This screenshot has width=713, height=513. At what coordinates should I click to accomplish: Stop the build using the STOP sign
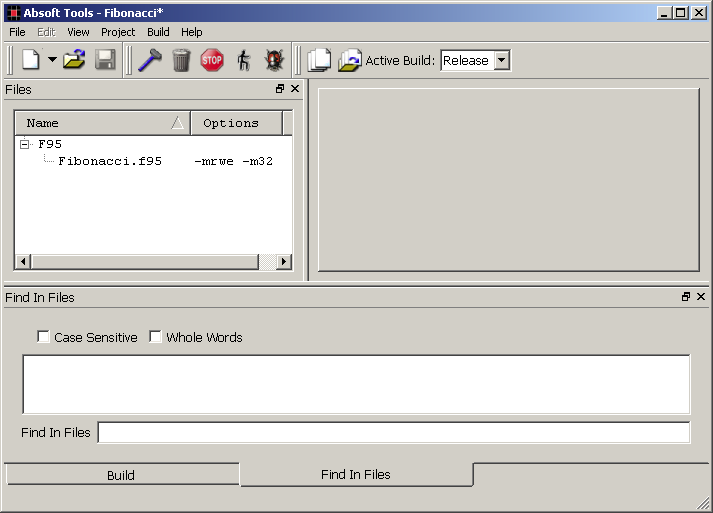212,60
